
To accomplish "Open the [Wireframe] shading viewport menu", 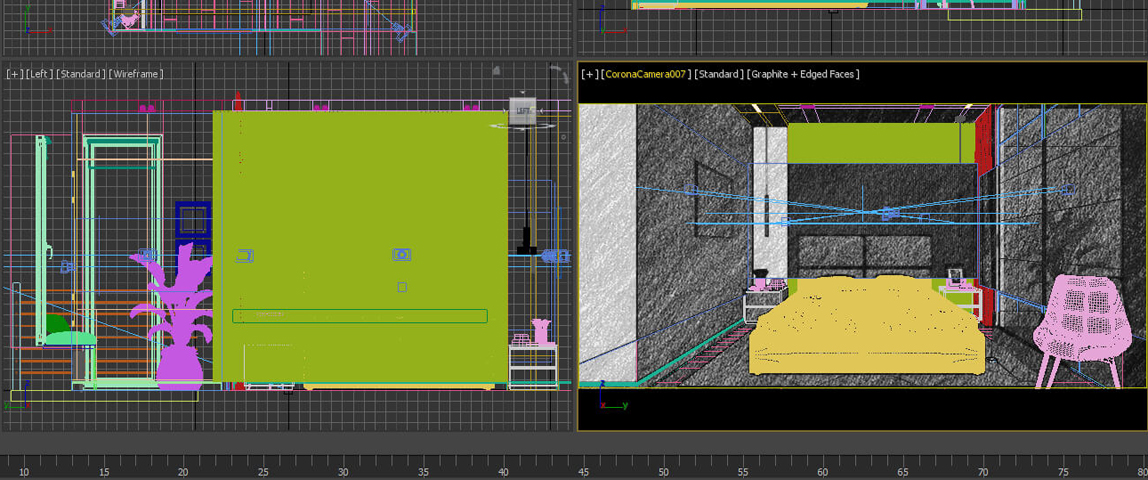I will pyautogui.click(x=136, y=74).
